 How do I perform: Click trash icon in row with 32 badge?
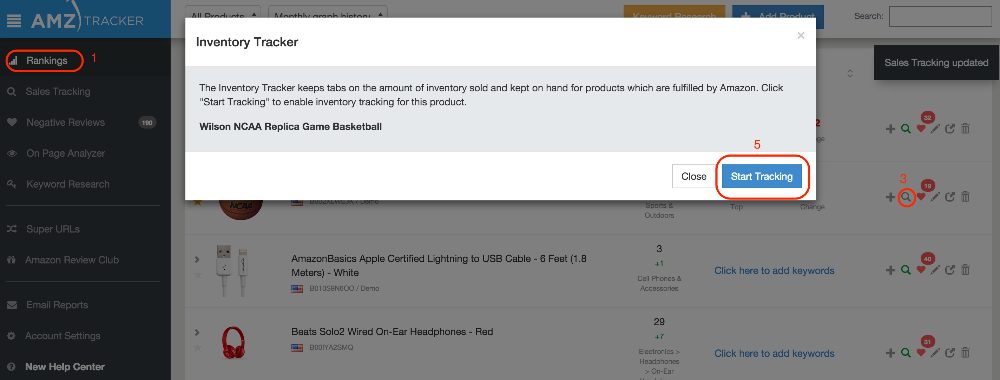(966, 129)
